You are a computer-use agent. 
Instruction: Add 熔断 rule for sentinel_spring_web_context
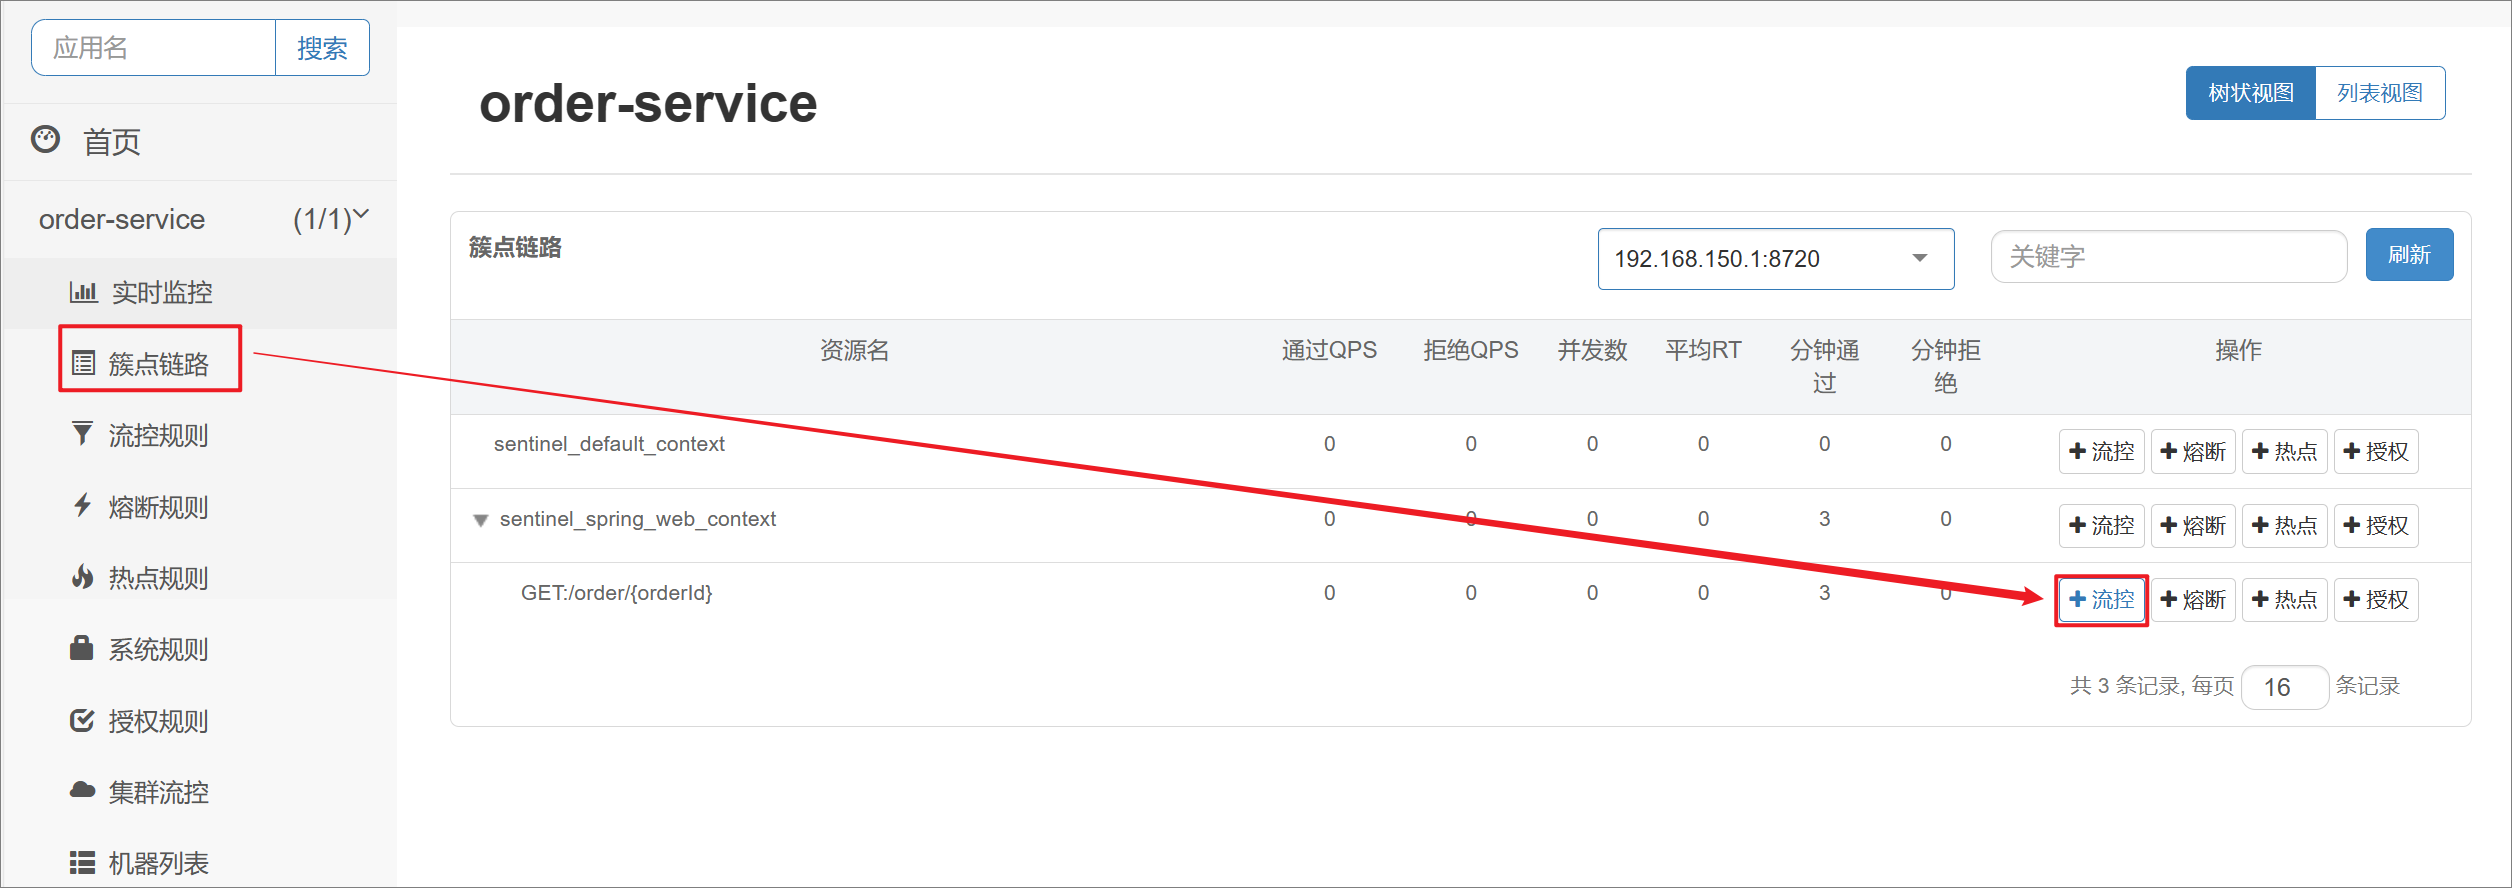coord(2193,525)
